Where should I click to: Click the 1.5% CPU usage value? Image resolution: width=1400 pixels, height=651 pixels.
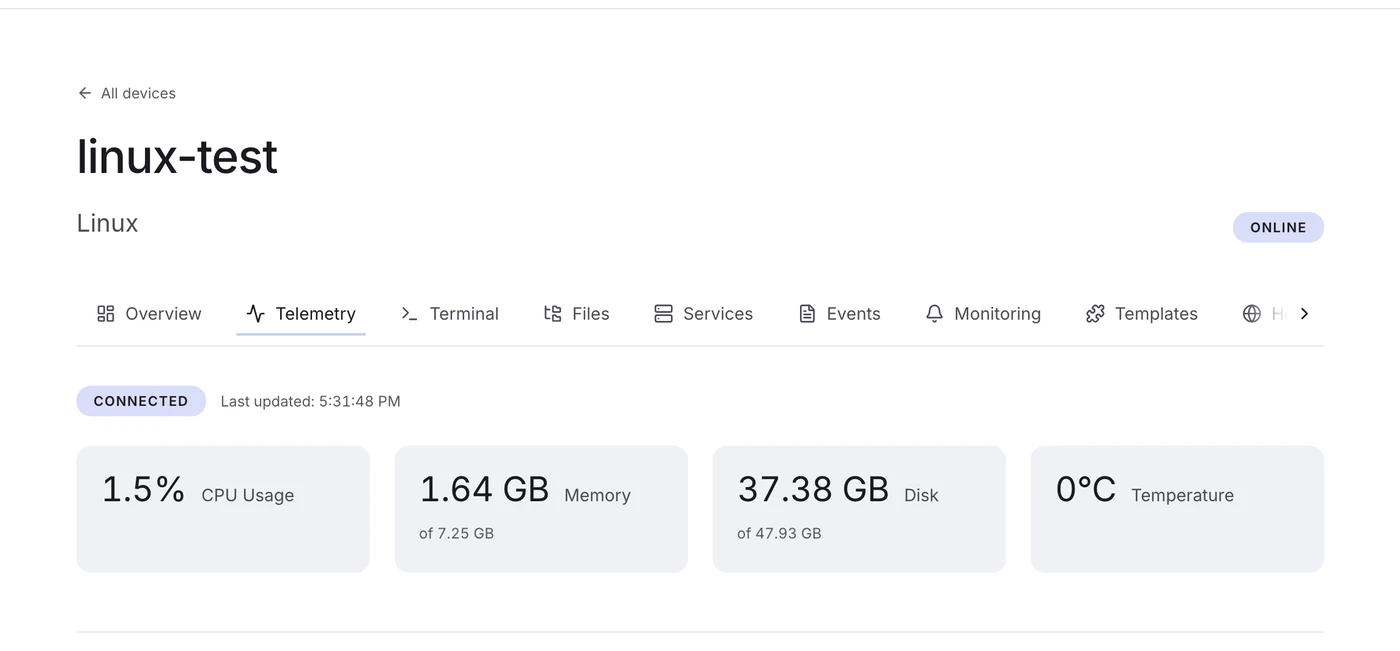point(144,489)
